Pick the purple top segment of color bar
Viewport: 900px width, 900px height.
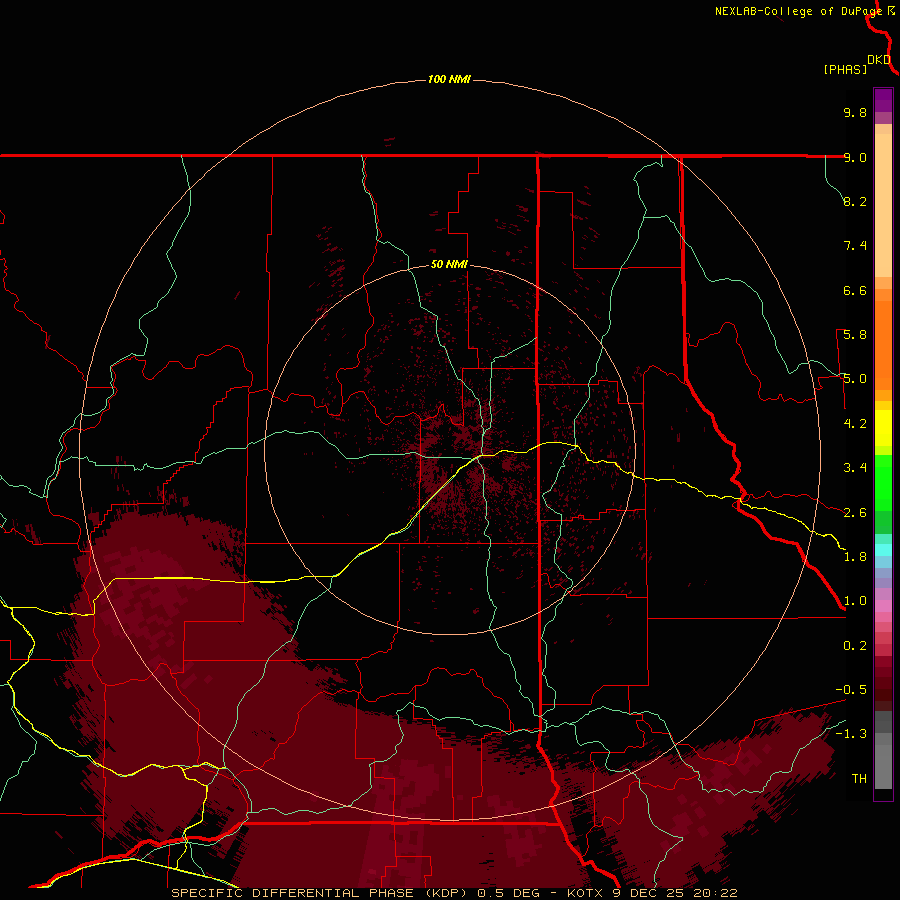[x=883, y=100]
